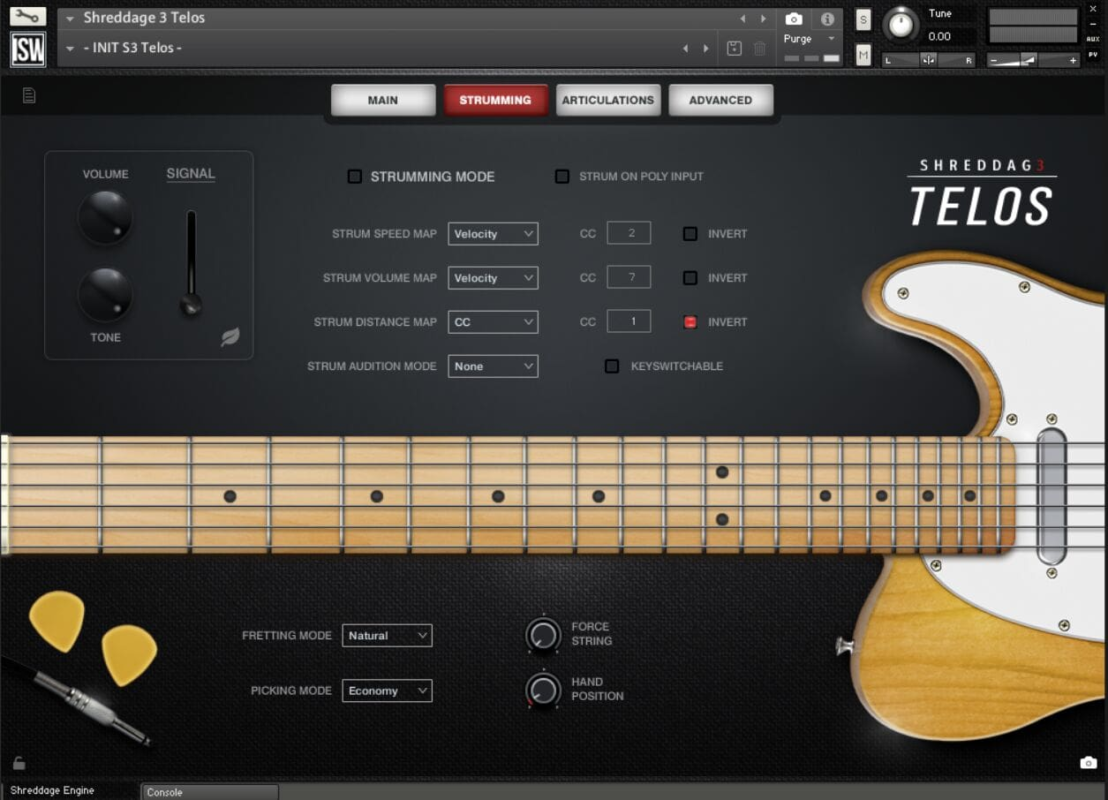Click the Mute M button
This screenshot has height=800, width=1108.
pos(863,56)
